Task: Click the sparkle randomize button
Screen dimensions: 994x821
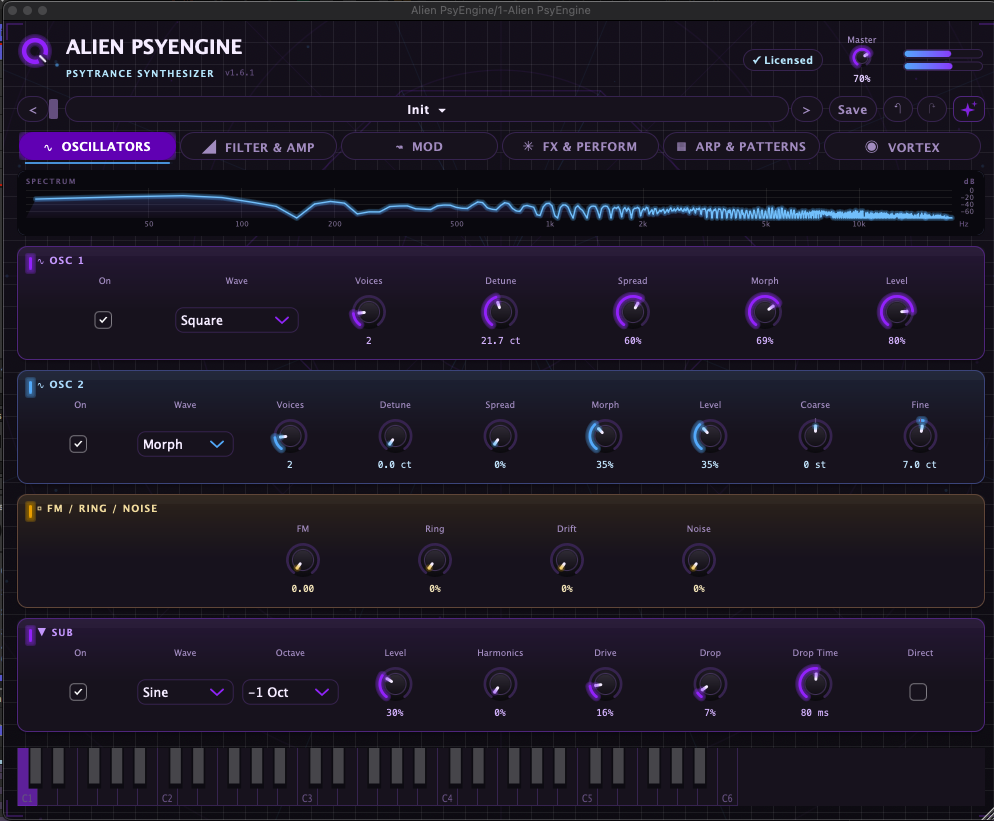Action: click(969, 109)
